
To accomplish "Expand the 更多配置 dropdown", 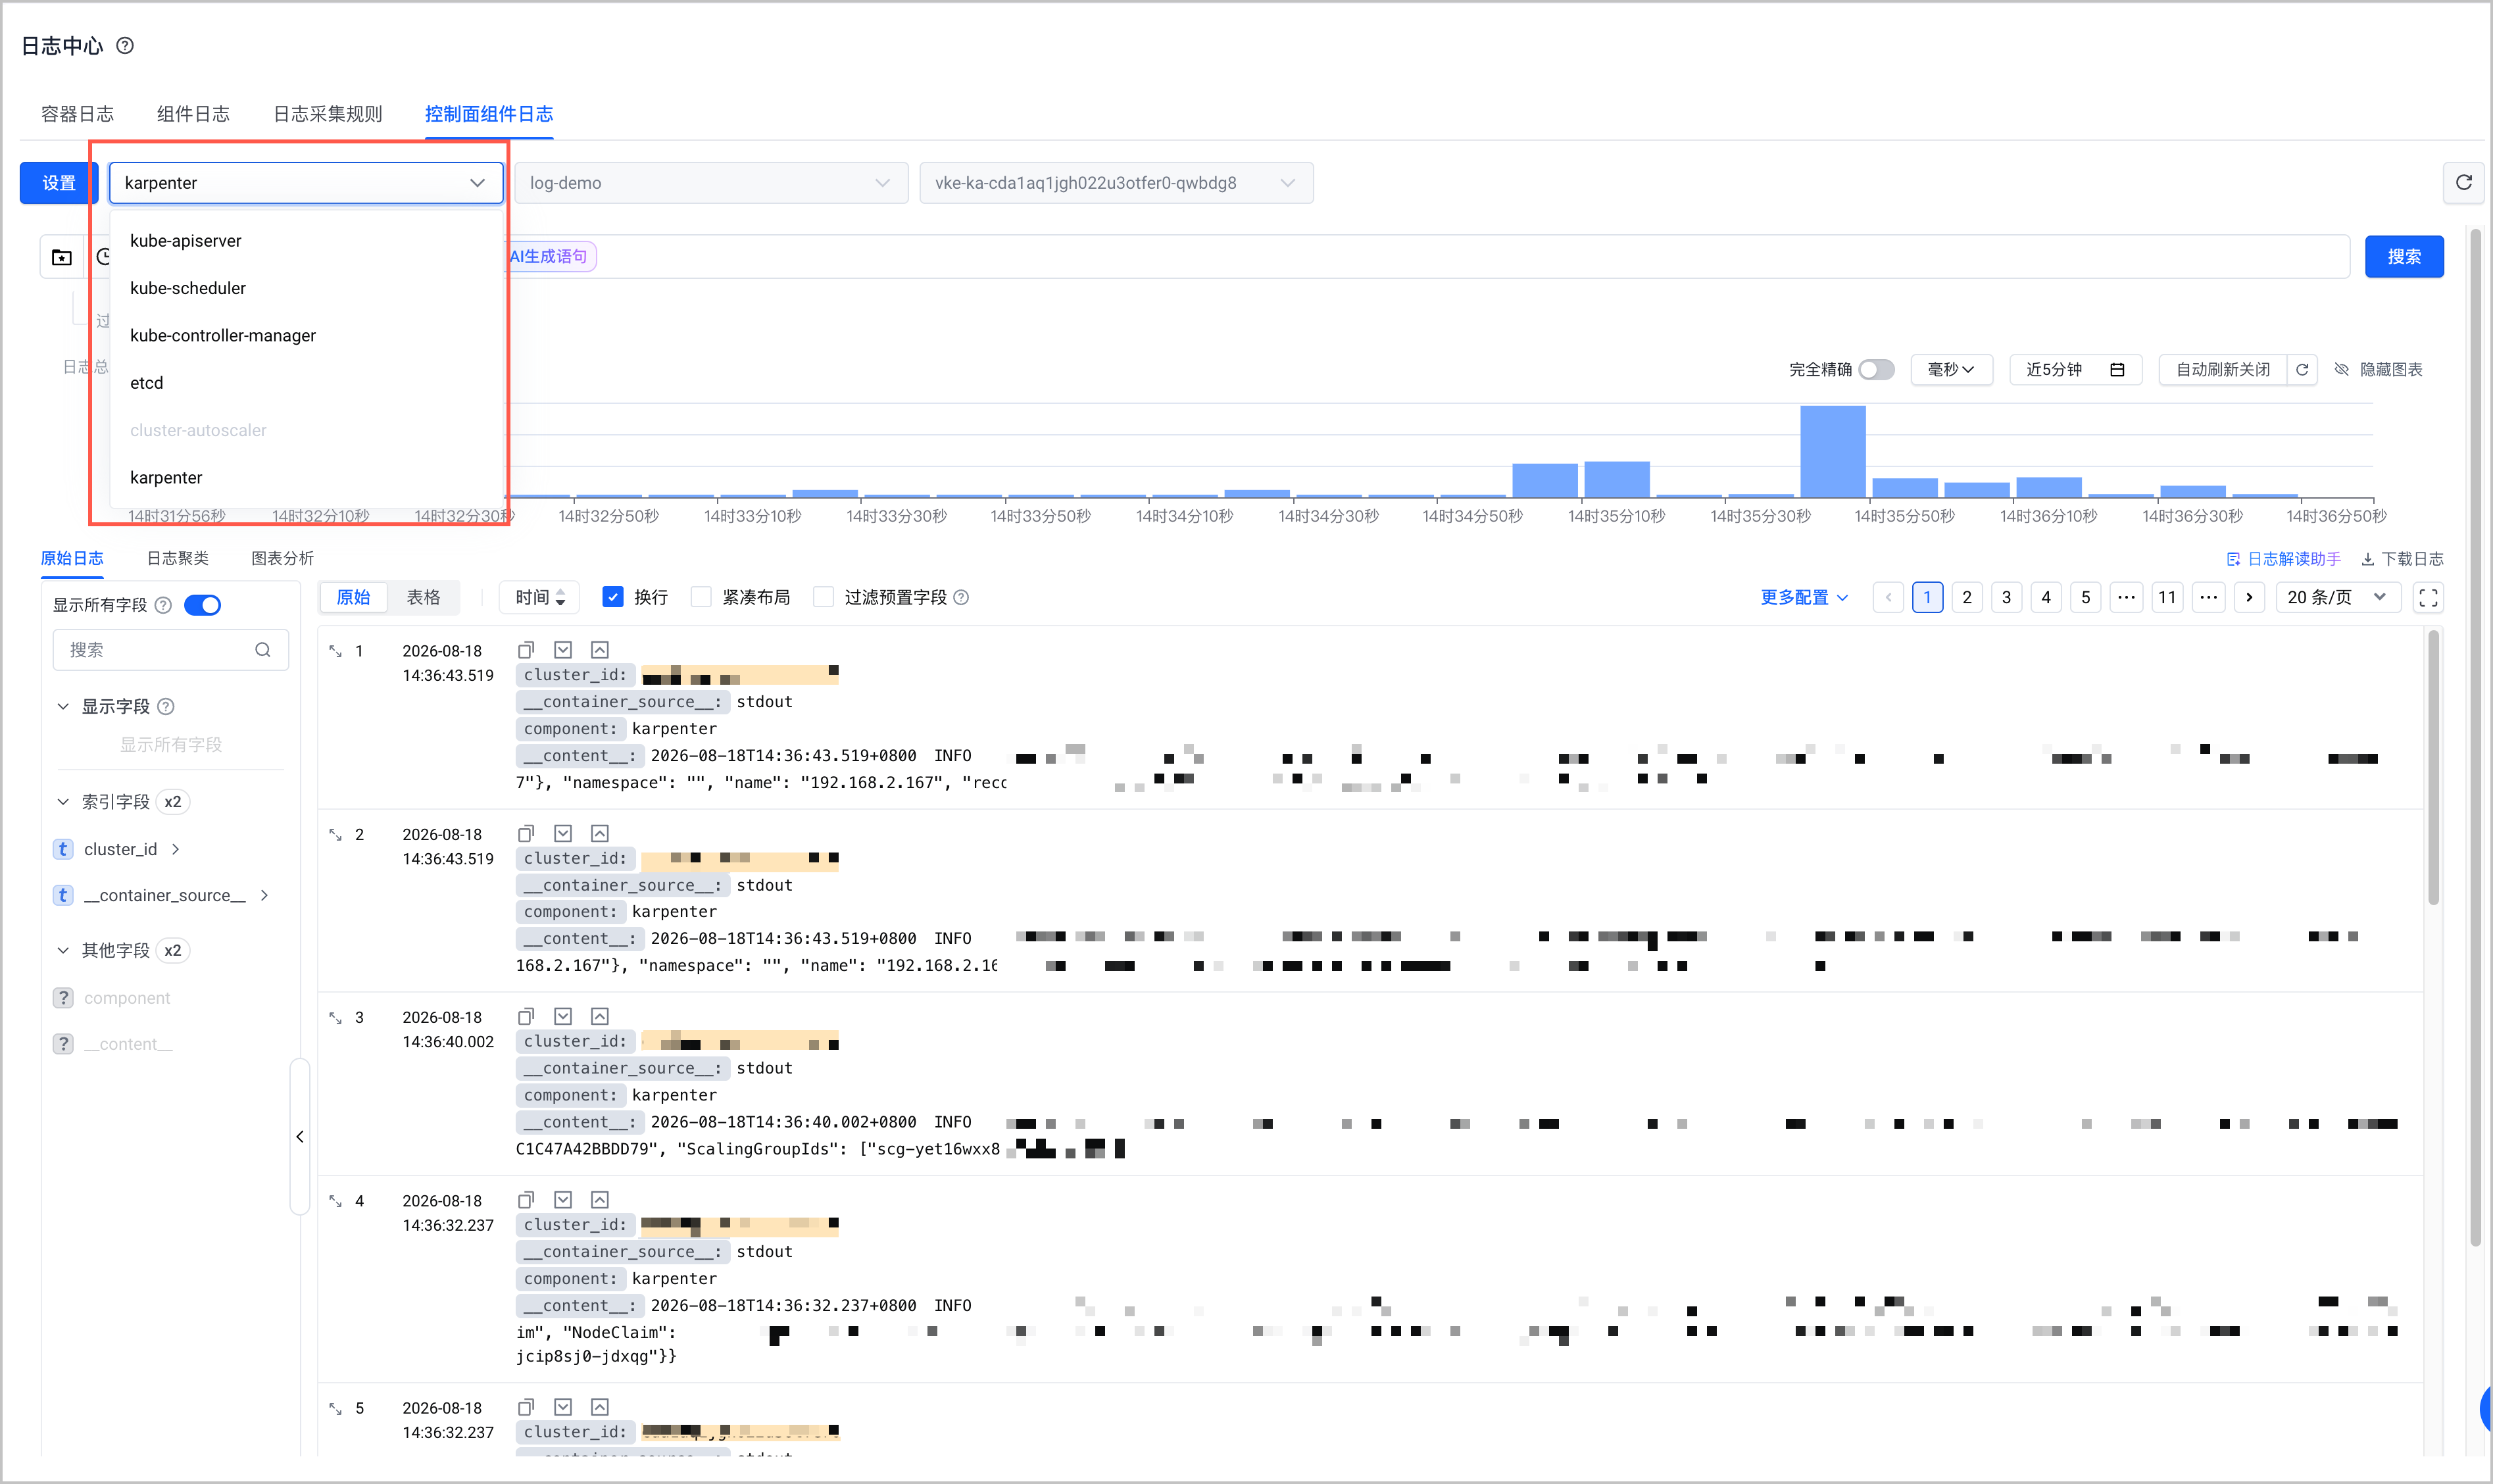I will [1804, 597].
